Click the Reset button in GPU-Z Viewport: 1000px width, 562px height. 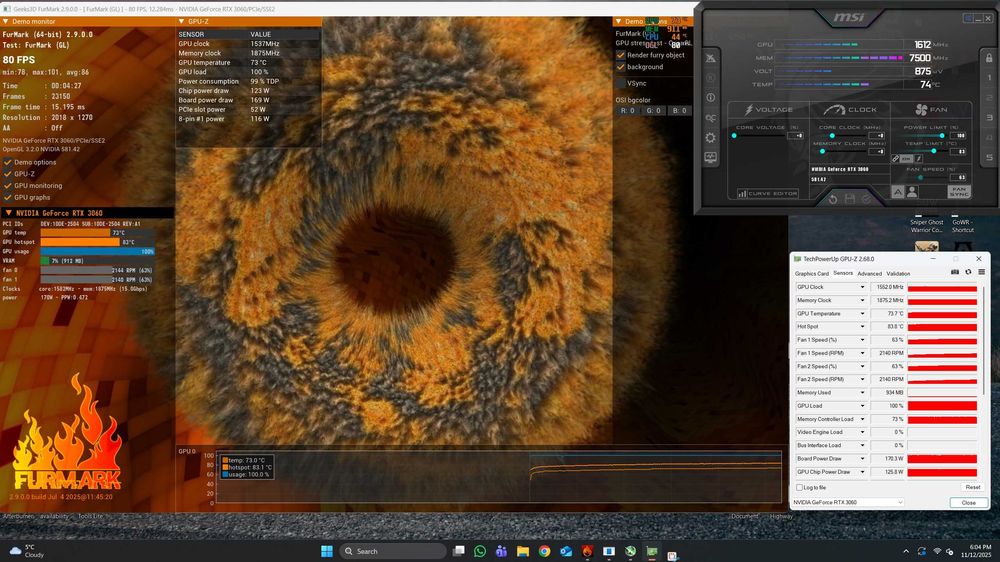[972, 487]
